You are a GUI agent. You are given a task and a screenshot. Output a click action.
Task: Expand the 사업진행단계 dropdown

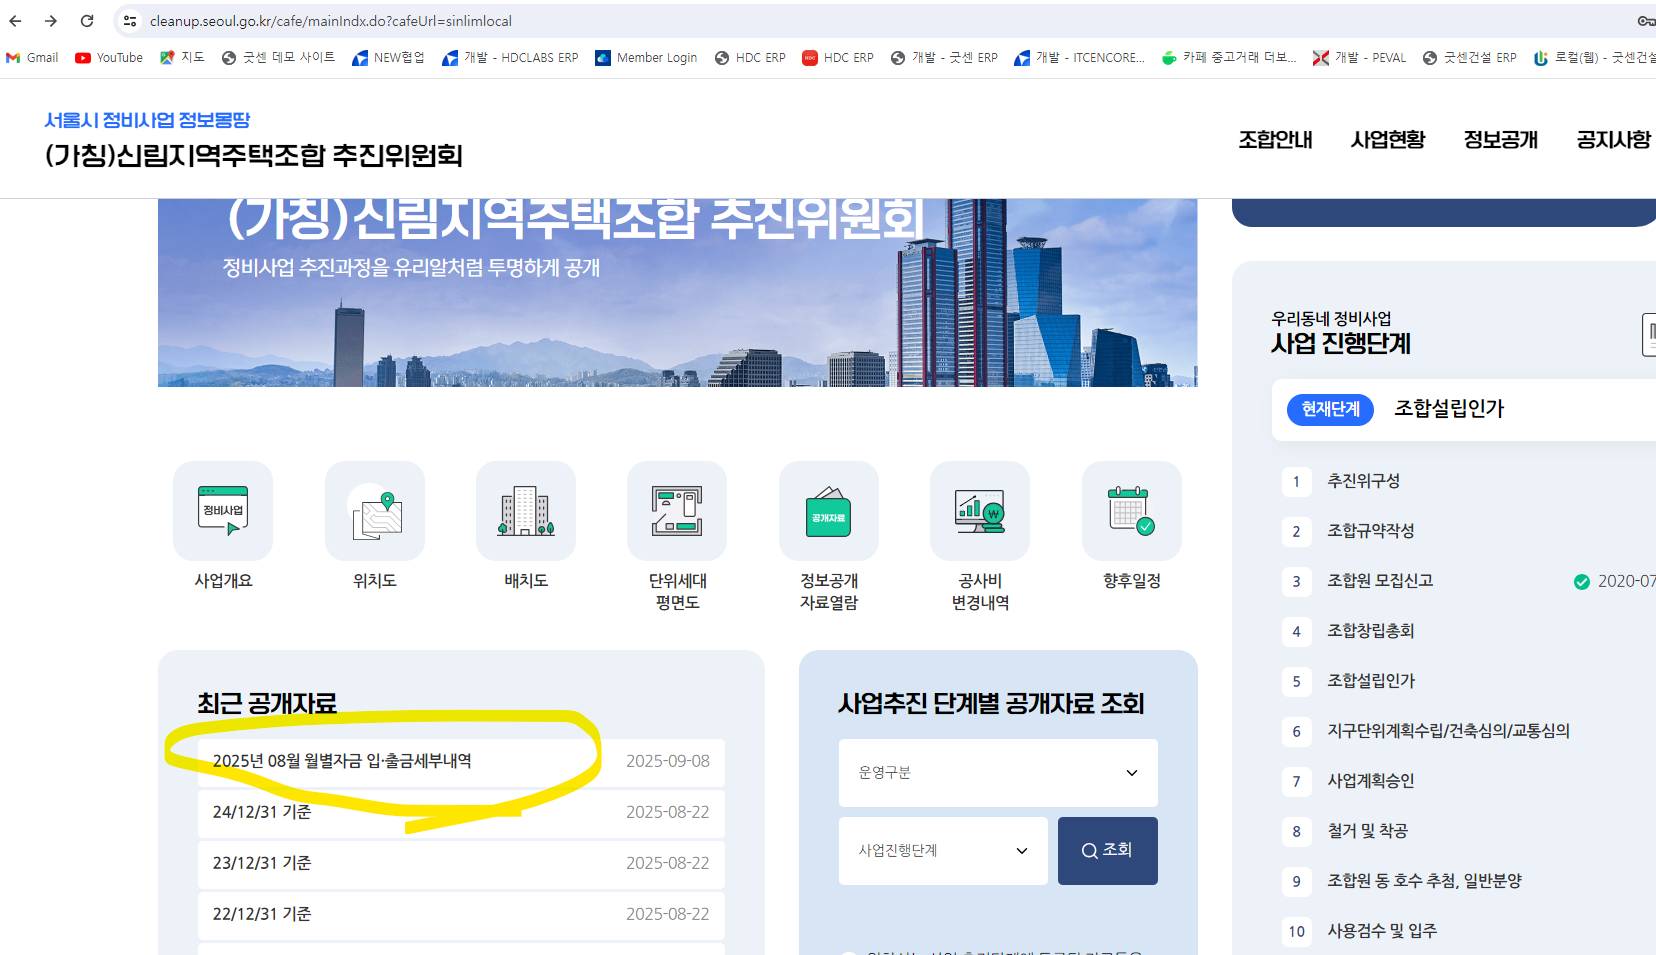click(943, 851)
